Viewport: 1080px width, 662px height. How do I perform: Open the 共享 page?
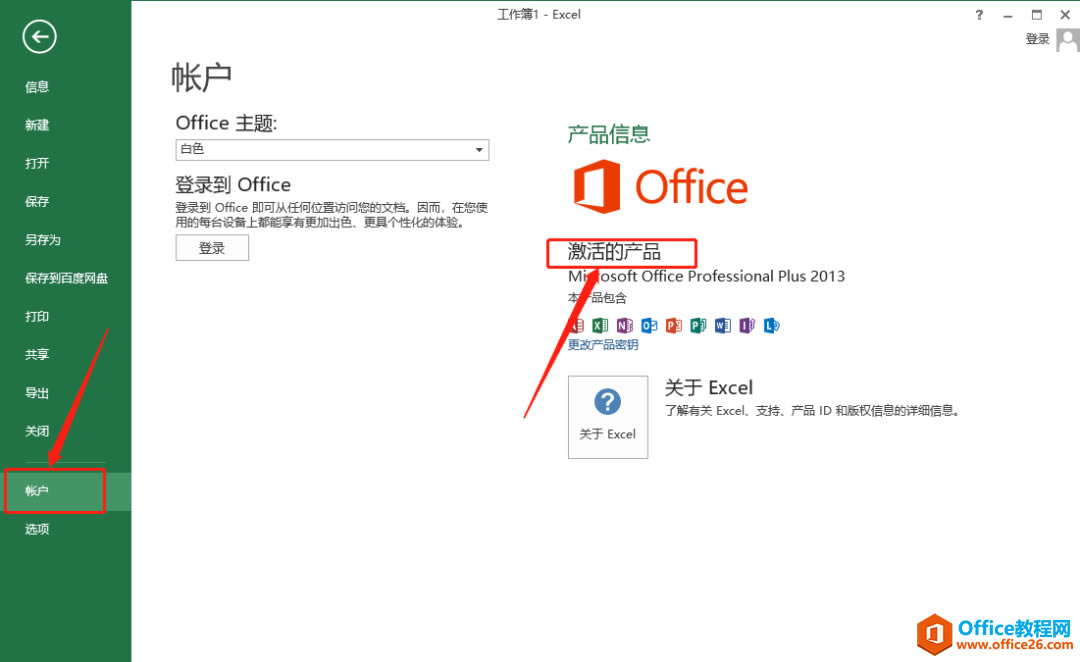[37, 354]
